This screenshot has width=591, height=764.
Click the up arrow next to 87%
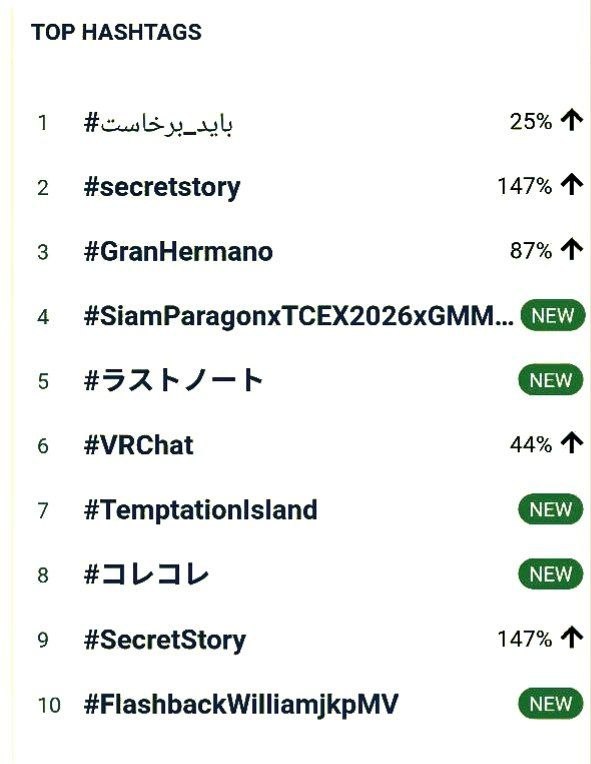572,250
